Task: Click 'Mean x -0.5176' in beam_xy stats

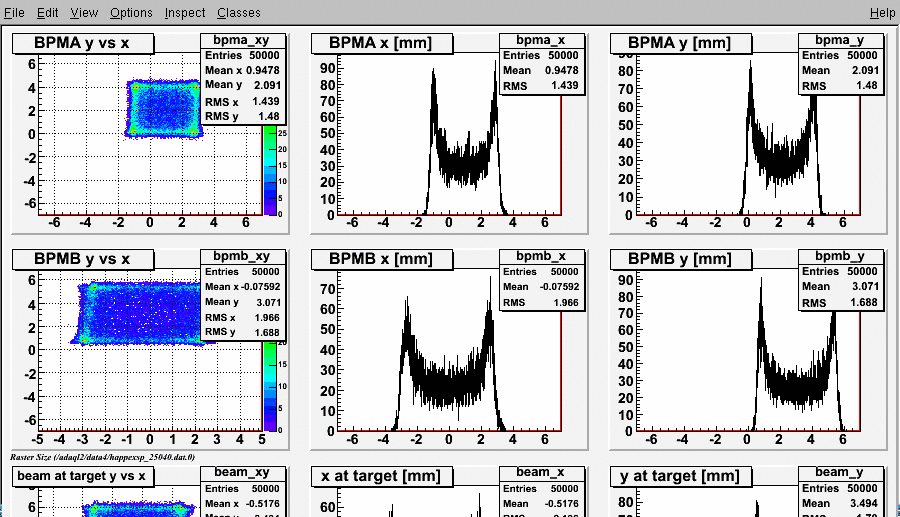Action: (242, 503)
